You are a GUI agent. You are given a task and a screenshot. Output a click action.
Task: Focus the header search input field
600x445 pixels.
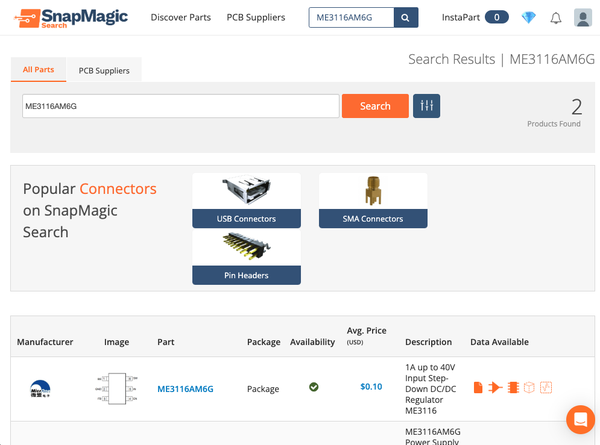351,18
